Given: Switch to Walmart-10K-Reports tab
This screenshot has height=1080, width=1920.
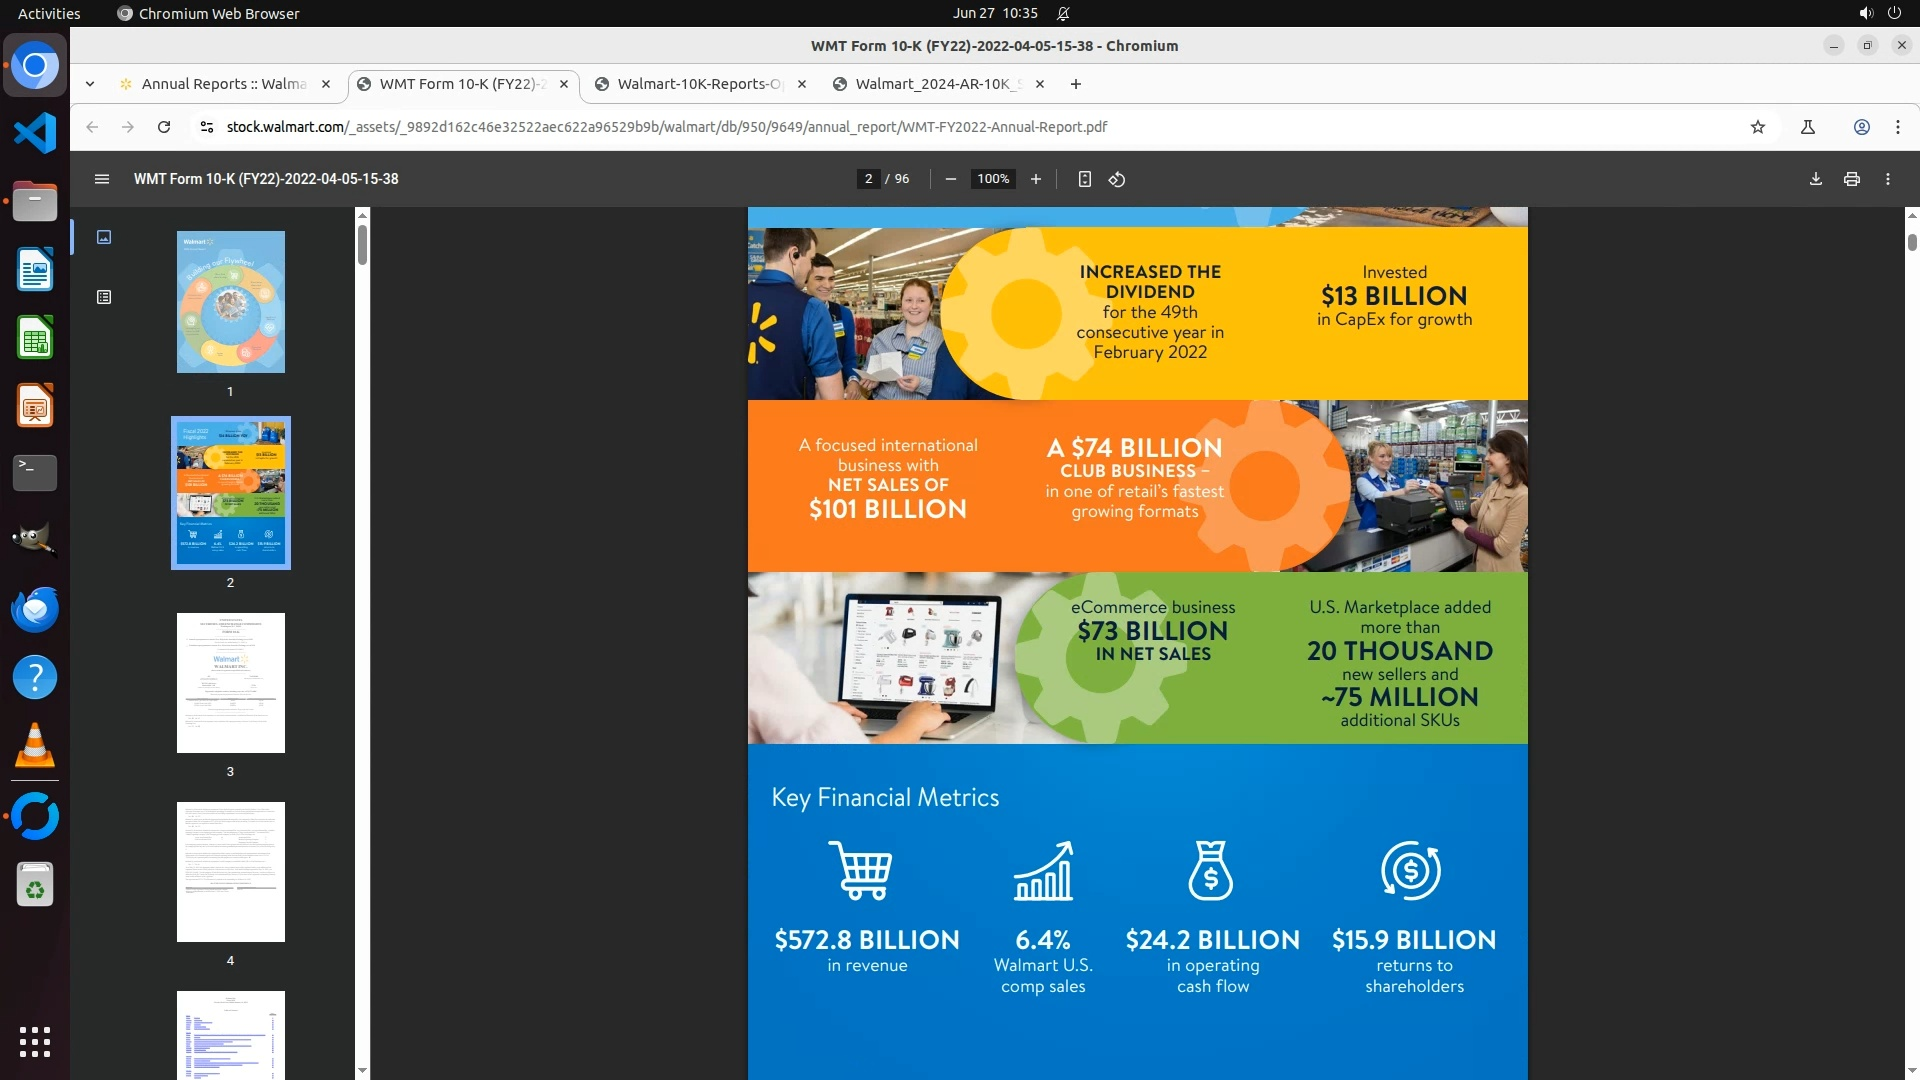Looking at the screenshot, I should click(x=699, y=84).
